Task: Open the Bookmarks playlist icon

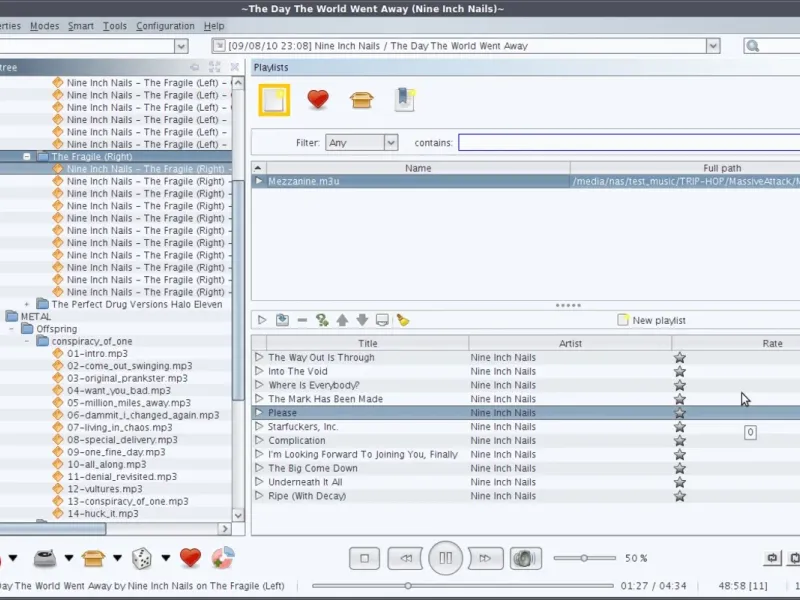Action: (404, 99)
